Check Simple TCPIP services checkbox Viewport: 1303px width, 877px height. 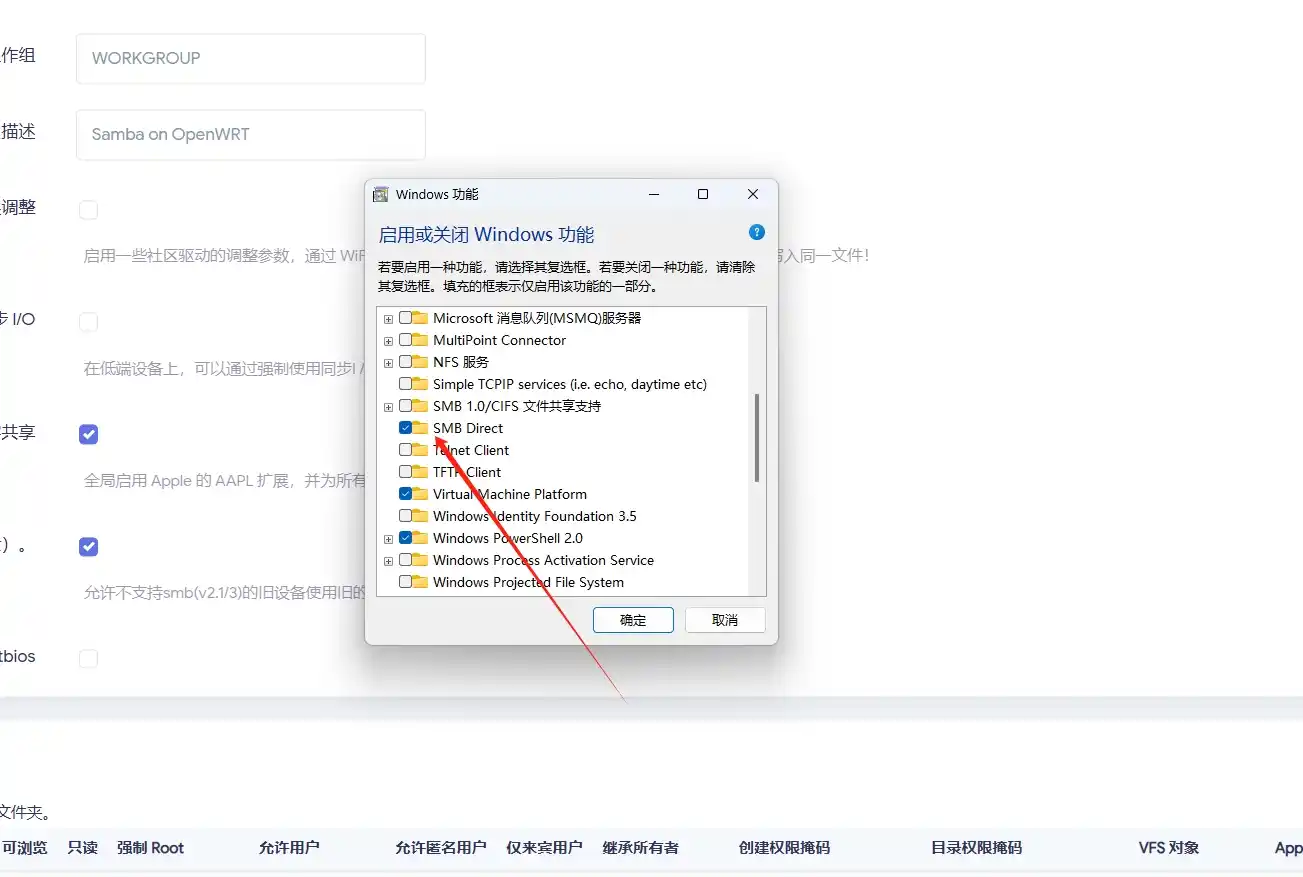[405, 384]
